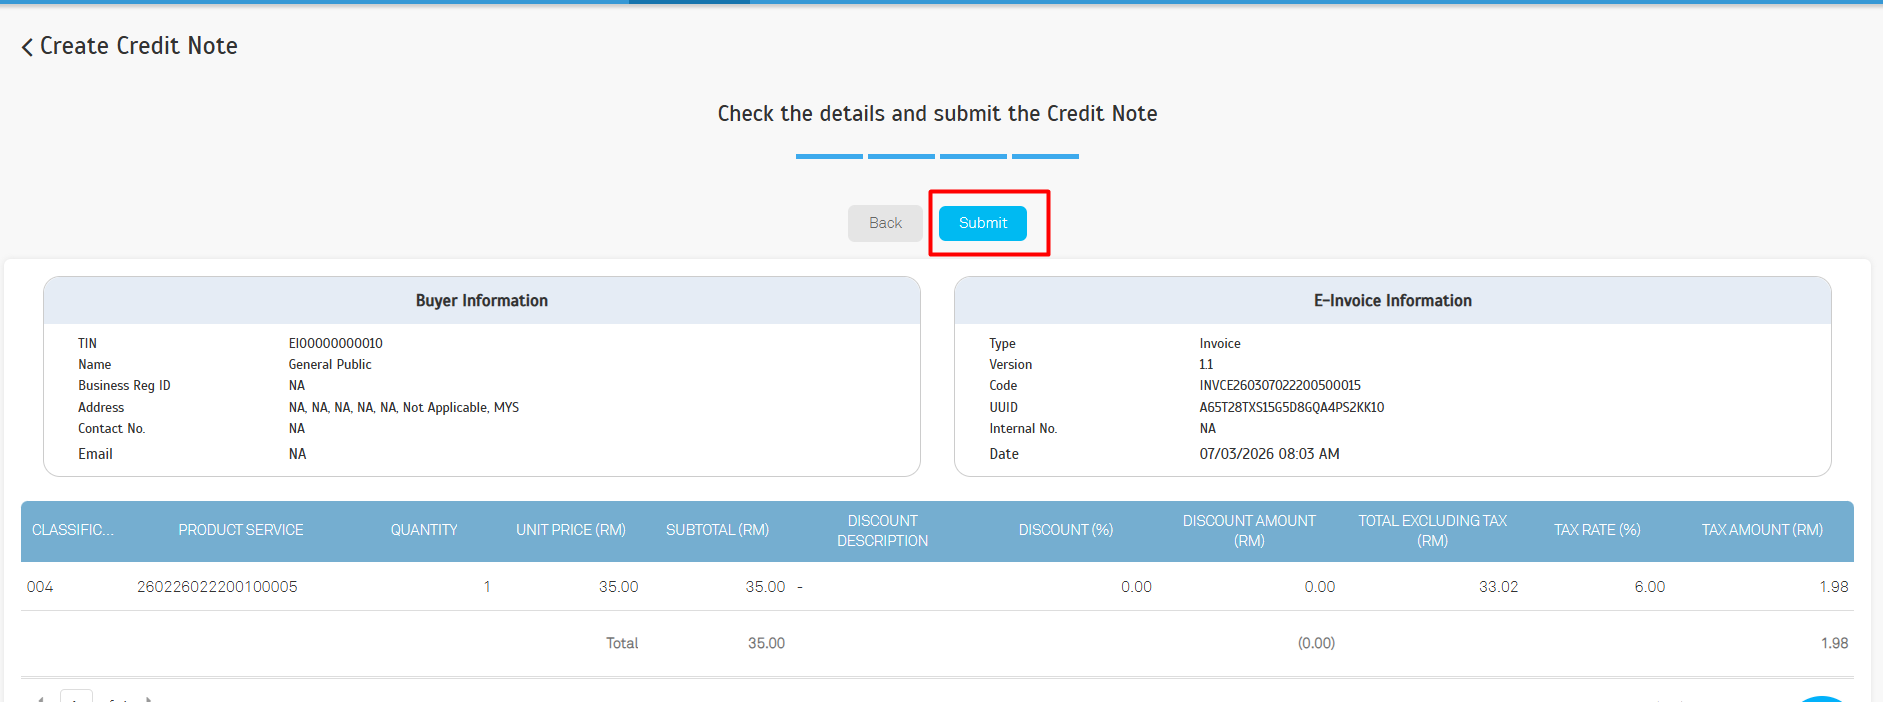Click the Buyer Information panel header
This screenshot has width=1883, height=702.
click(x=481, y=301)
